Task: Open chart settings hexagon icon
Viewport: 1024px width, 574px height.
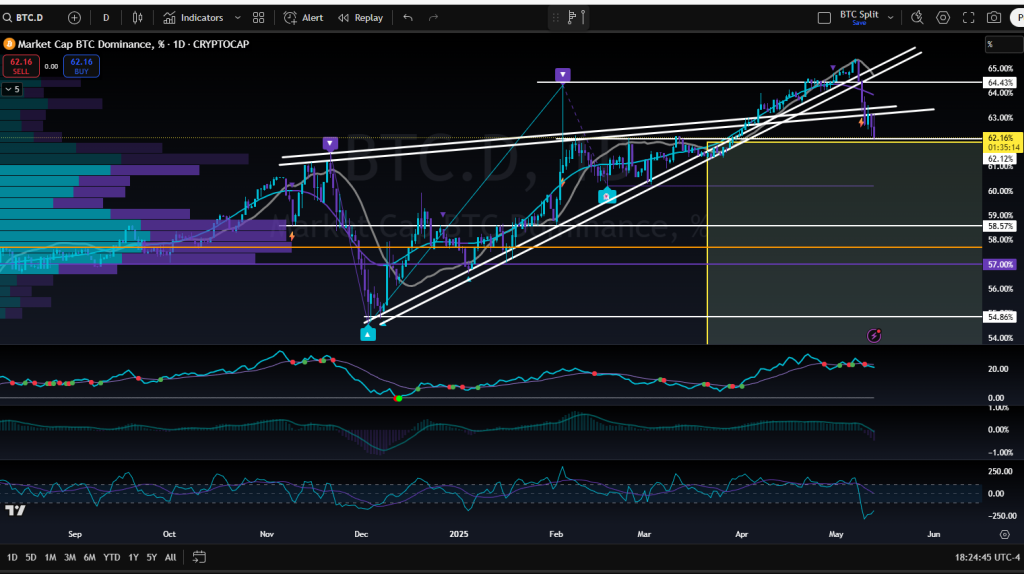Action: click(943, 18)
